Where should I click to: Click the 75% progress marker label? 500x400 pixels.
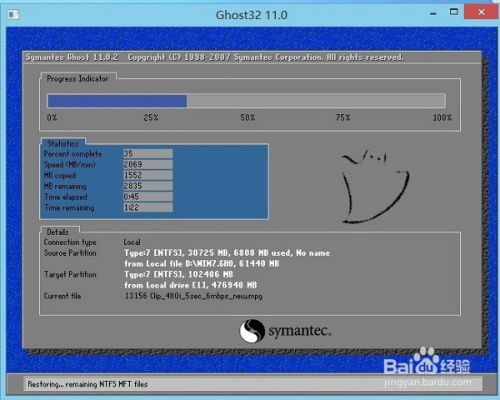pyautogui.click(x=343, y=118)
